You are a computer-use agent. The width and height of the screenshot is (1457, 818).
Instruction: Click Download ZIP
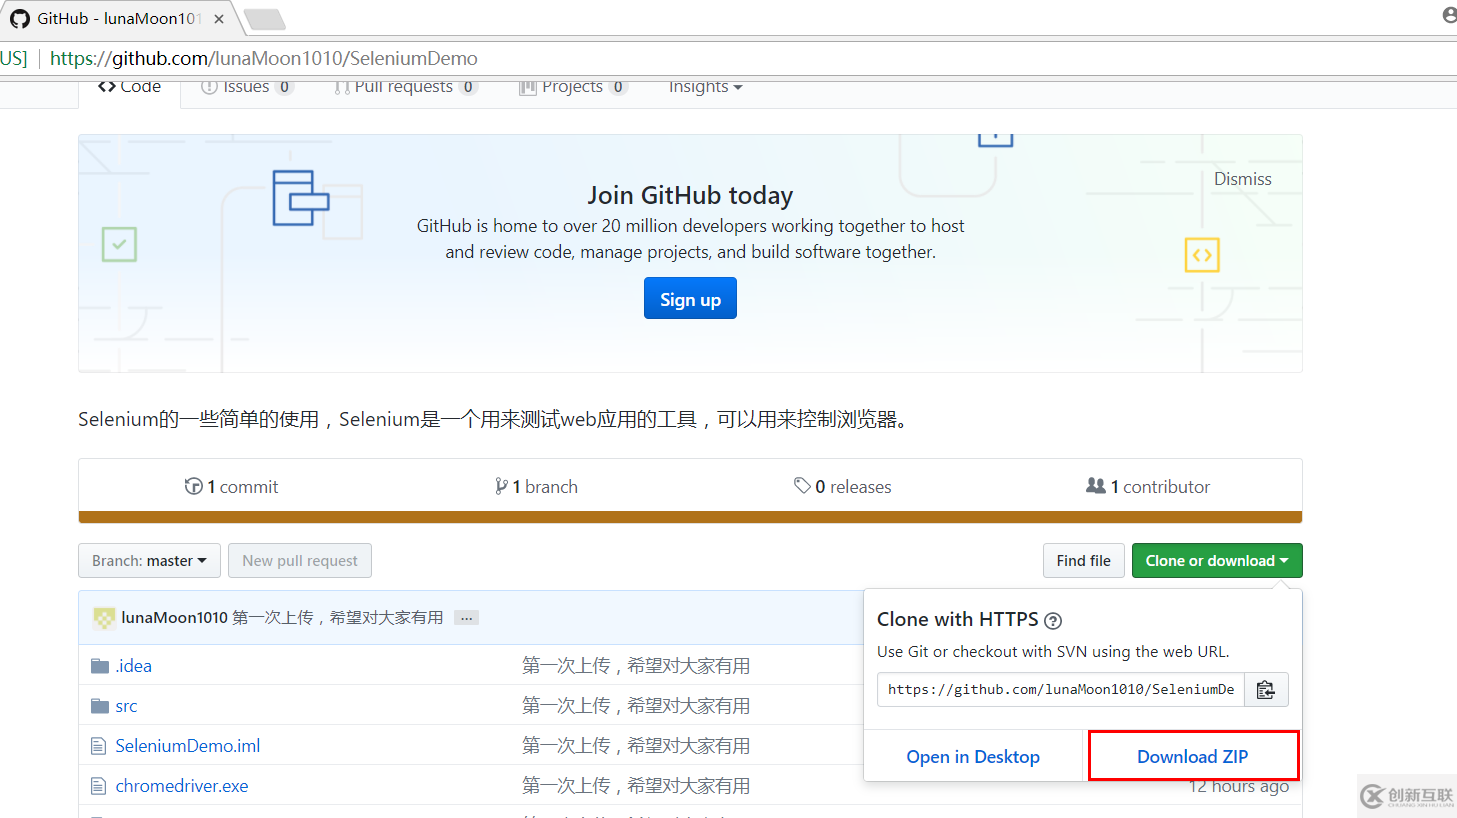pyautogui.click(x=1193, y=757)
